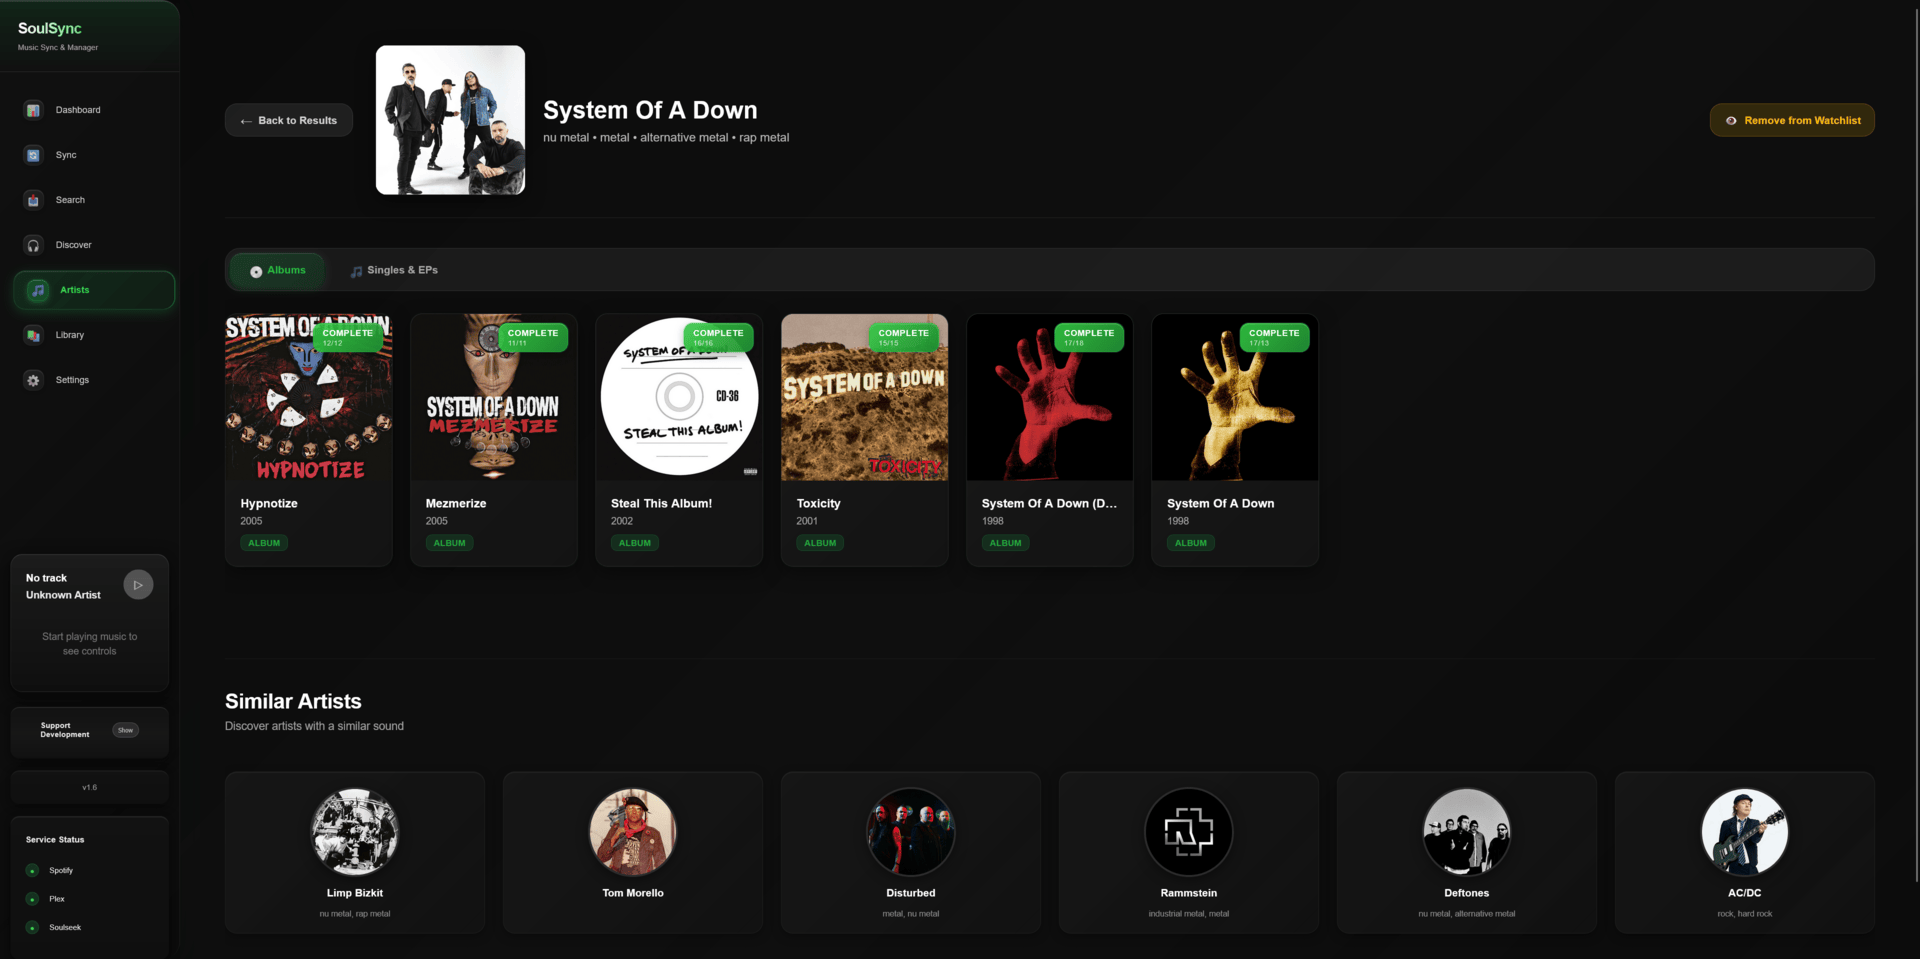
Task: Select the Sync icon in the sidebar
Action: 33,155
